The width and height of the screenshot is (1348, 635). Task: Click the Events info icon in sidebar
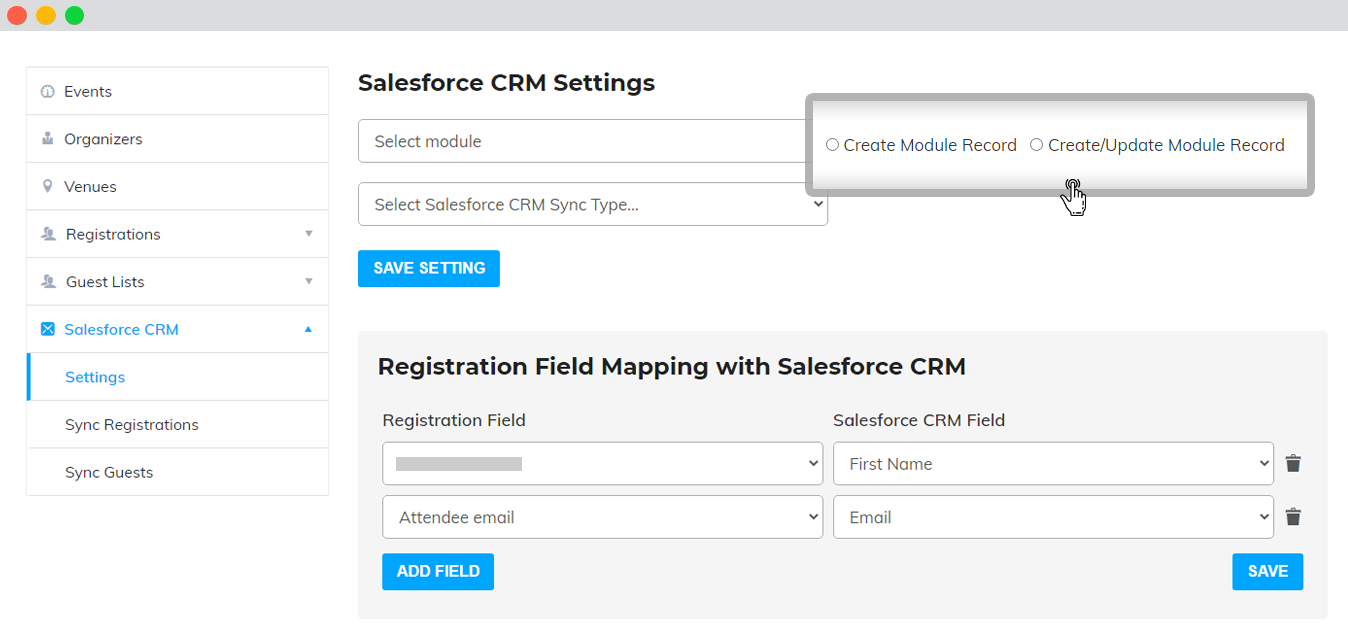tap(47, 92)
